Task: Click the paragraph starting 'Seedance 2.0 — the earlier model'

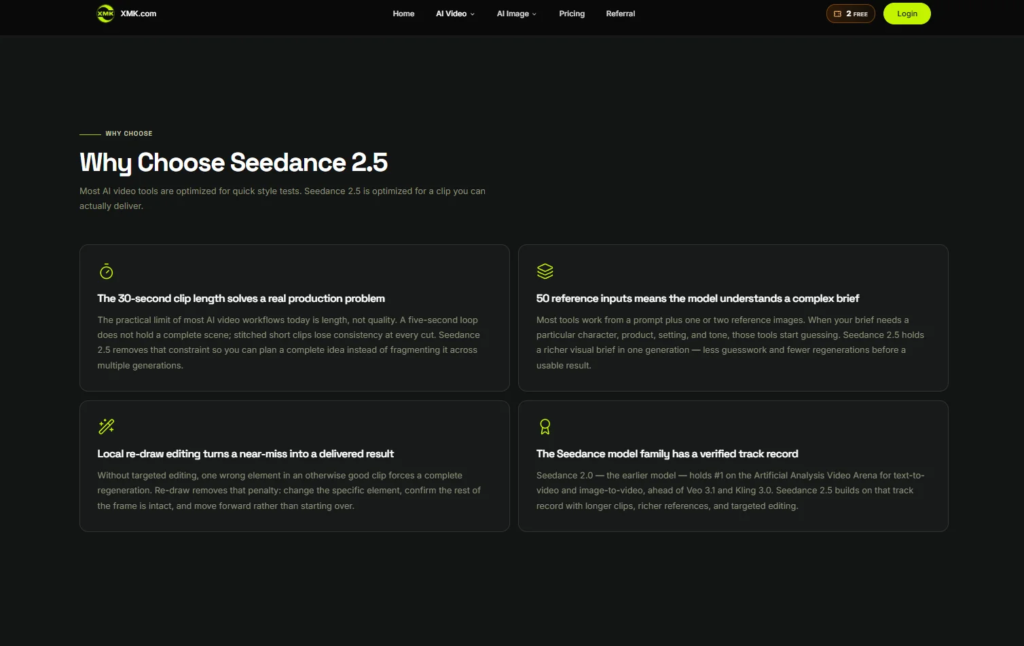Action: click(x=730, y=491)
